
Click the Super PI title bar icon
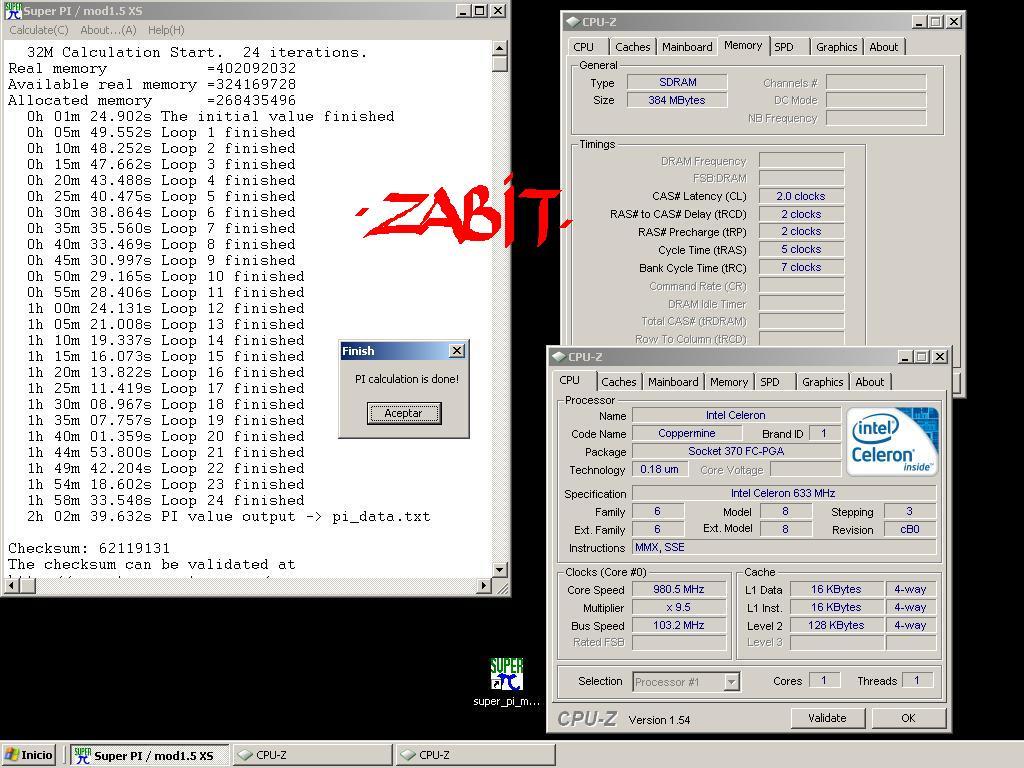click(13, 10)
